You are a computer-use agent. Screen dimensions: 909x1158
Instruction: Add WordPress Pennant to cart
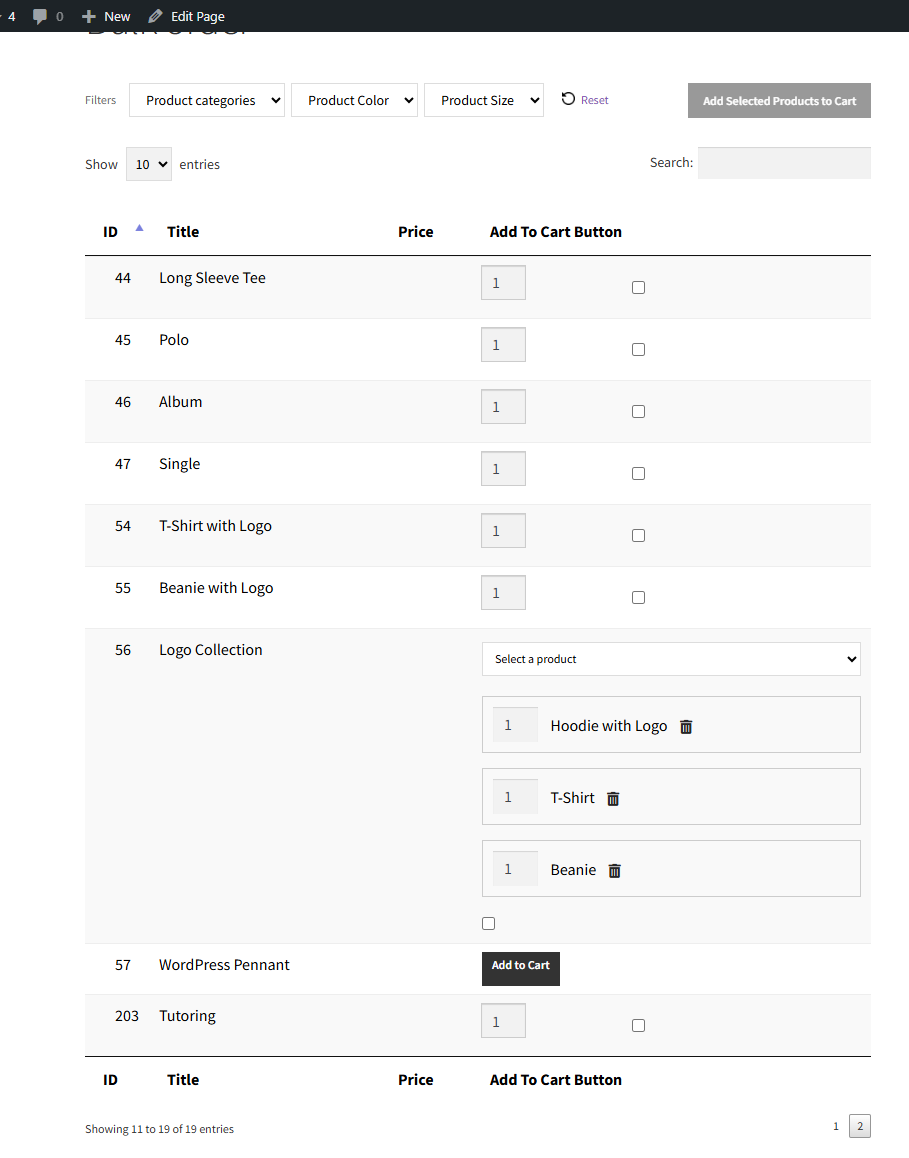click(x=520, y=968)
